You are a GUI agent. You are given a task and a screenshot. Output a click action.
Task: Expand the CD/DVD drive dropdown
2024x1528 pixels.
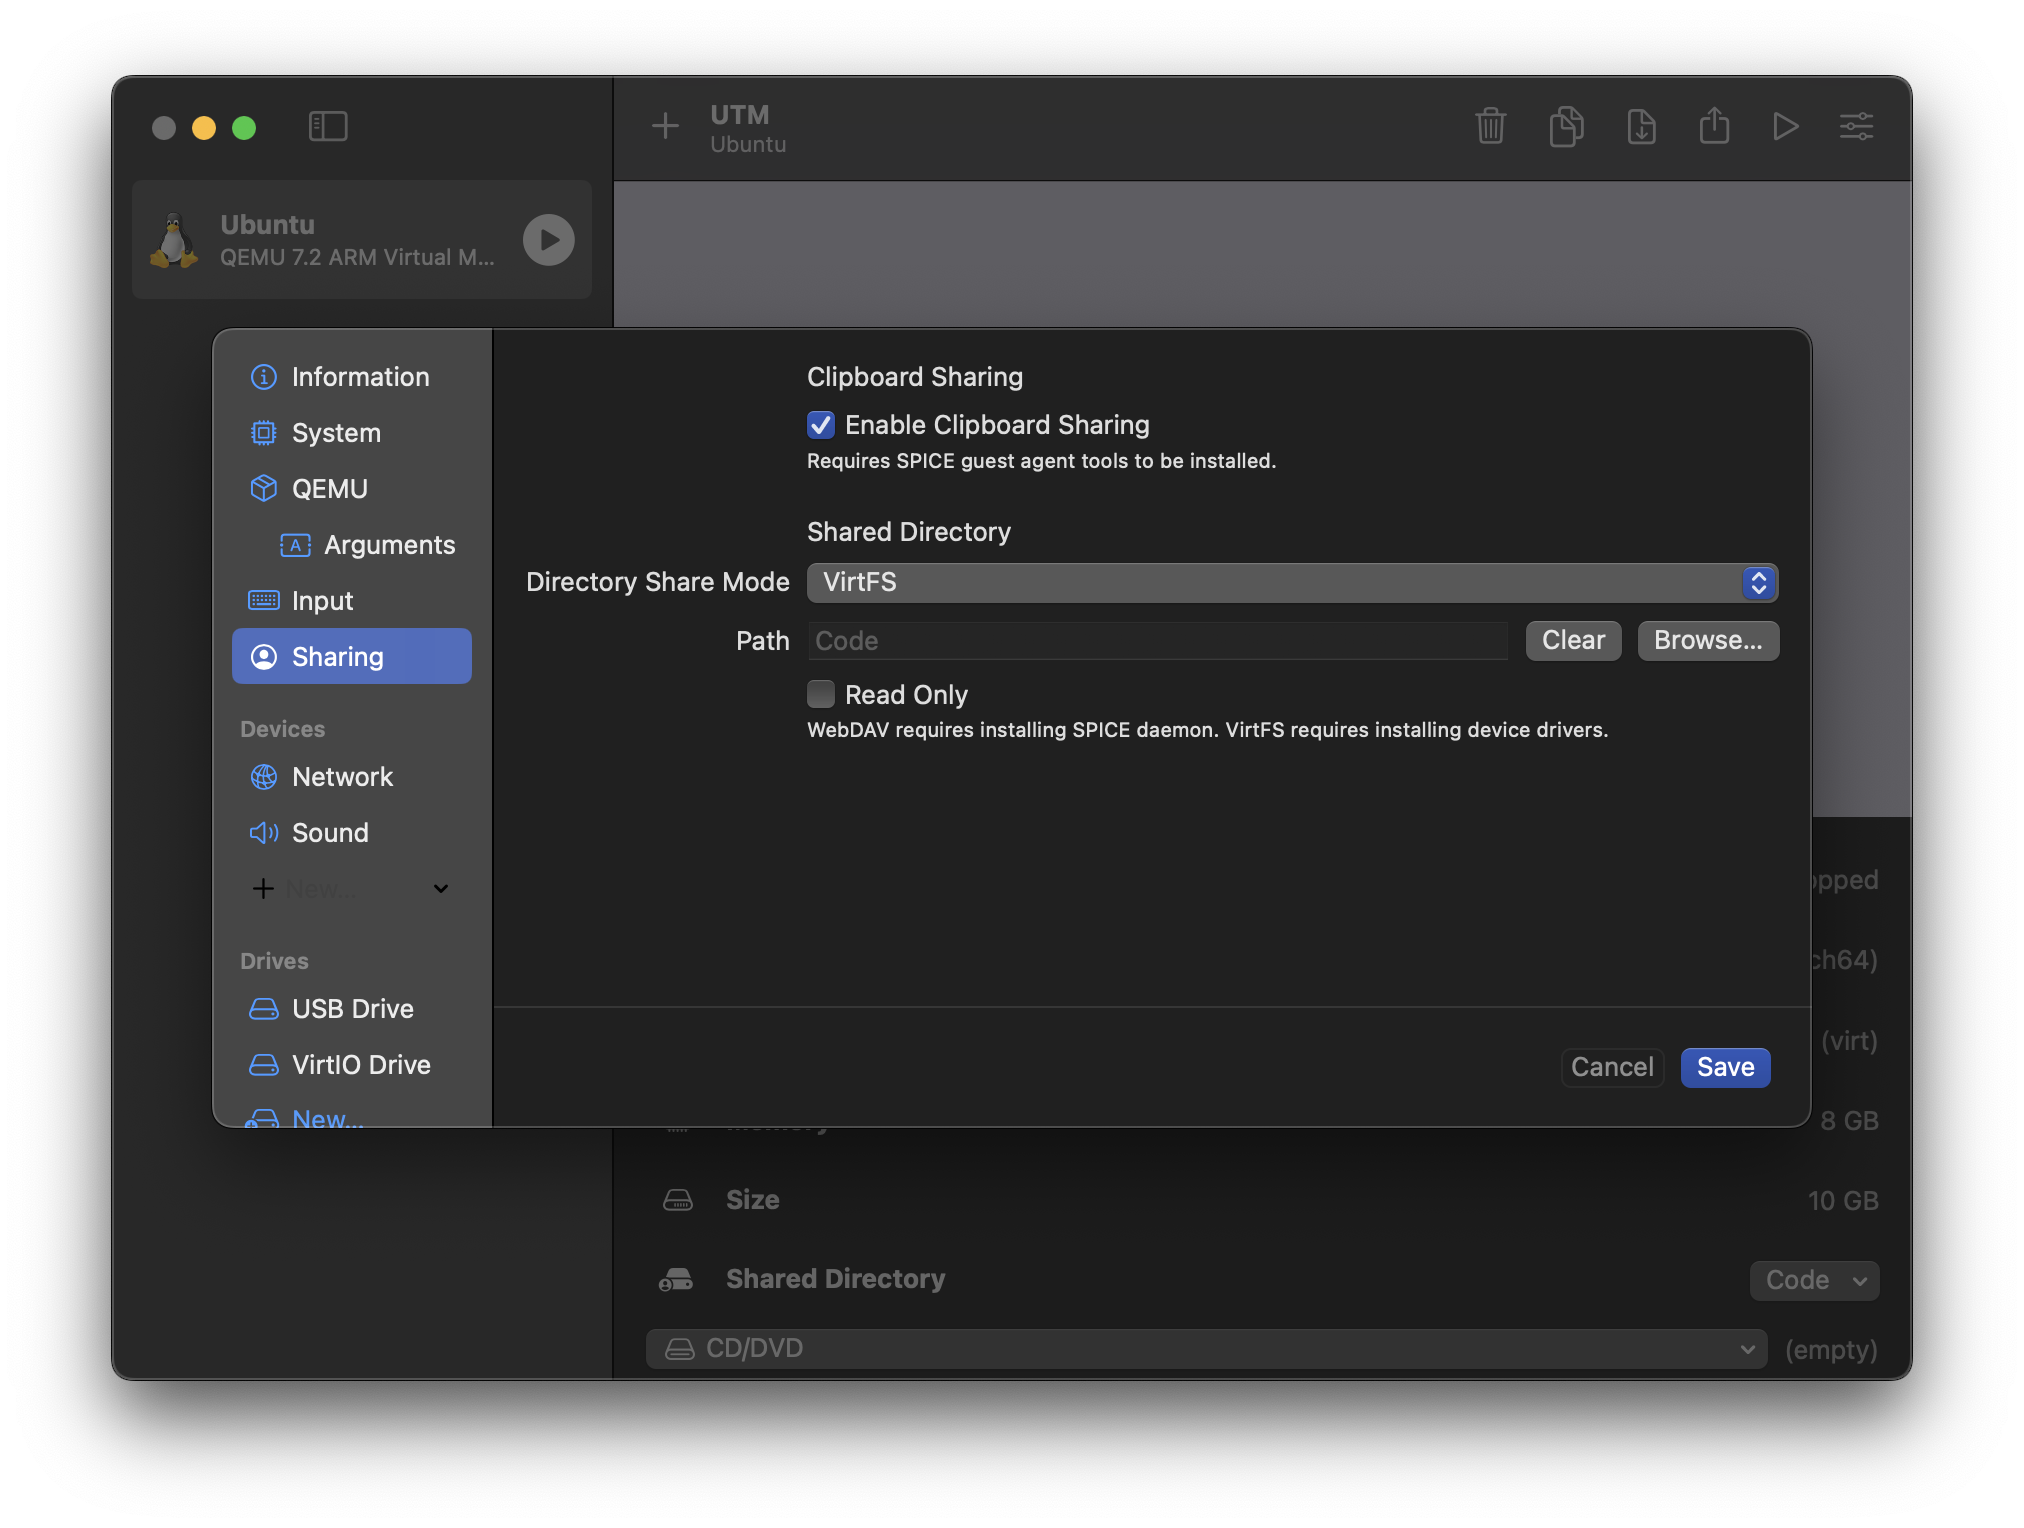1746,1348
